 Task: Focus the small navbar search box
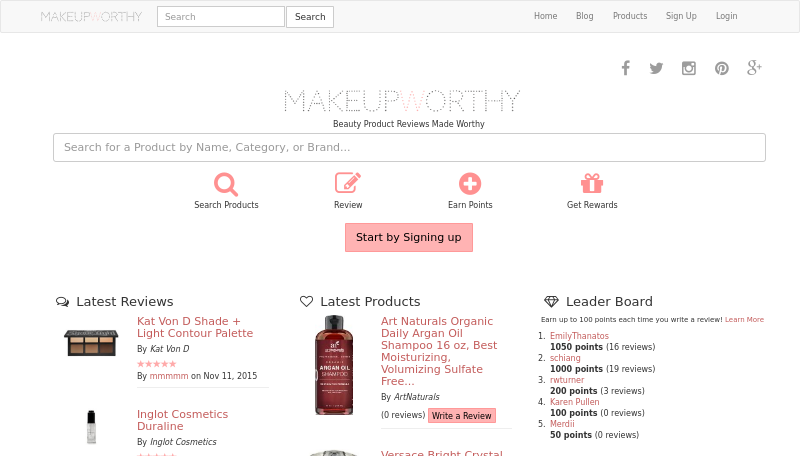[x=221, y=17]
